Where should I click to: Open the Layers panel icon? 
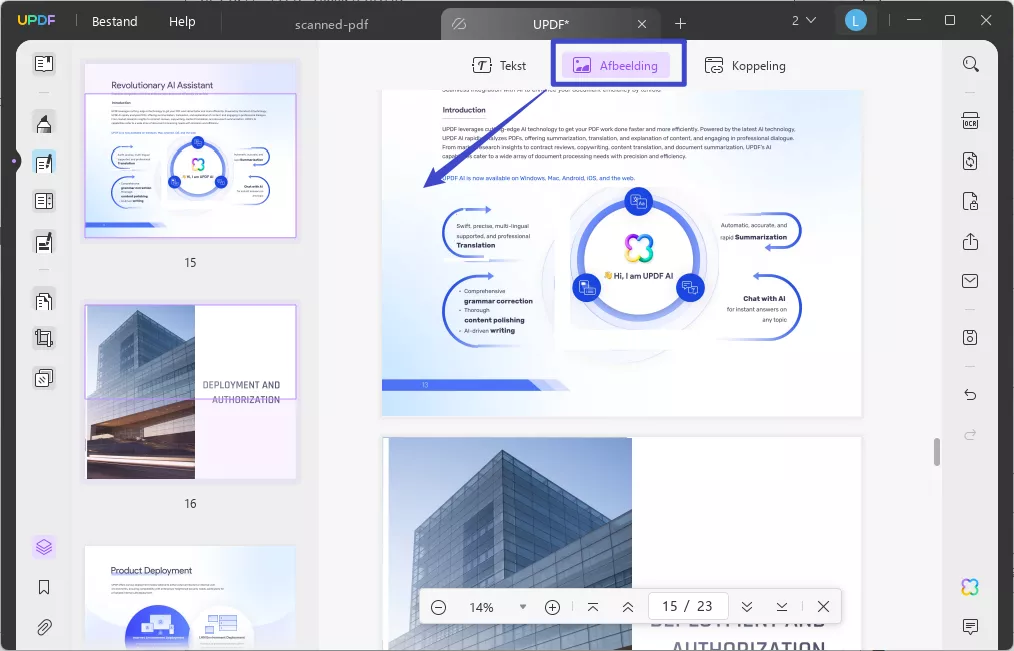pyautogui.click(x=44, y=548)
